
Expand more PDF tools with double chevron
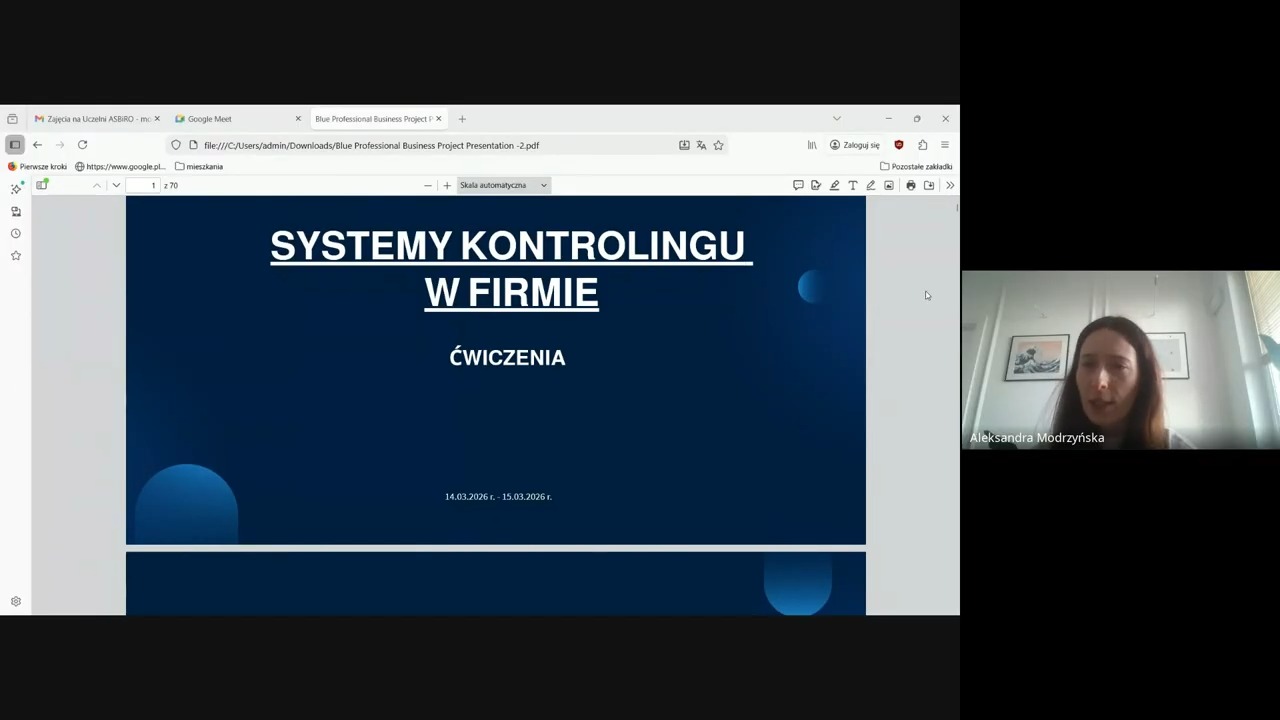tap(949, 185)
